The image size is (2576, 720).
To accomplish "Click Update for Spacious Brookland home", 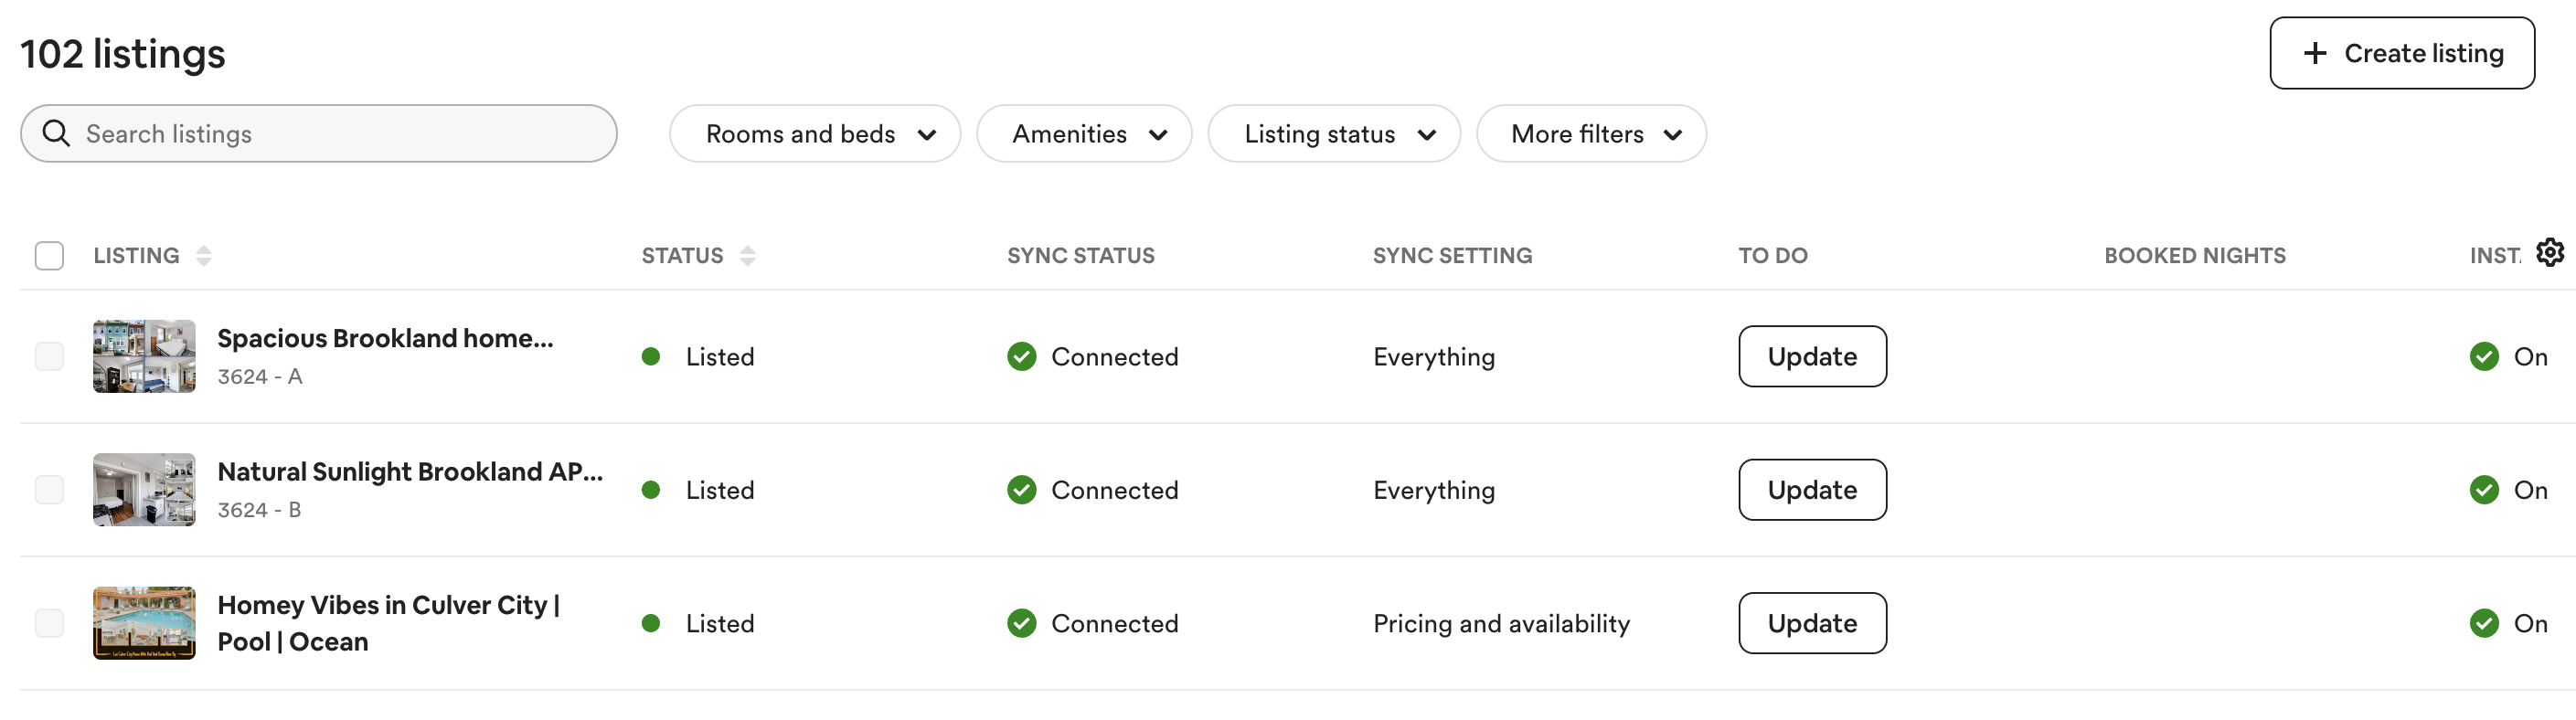I will [1812, 356].
